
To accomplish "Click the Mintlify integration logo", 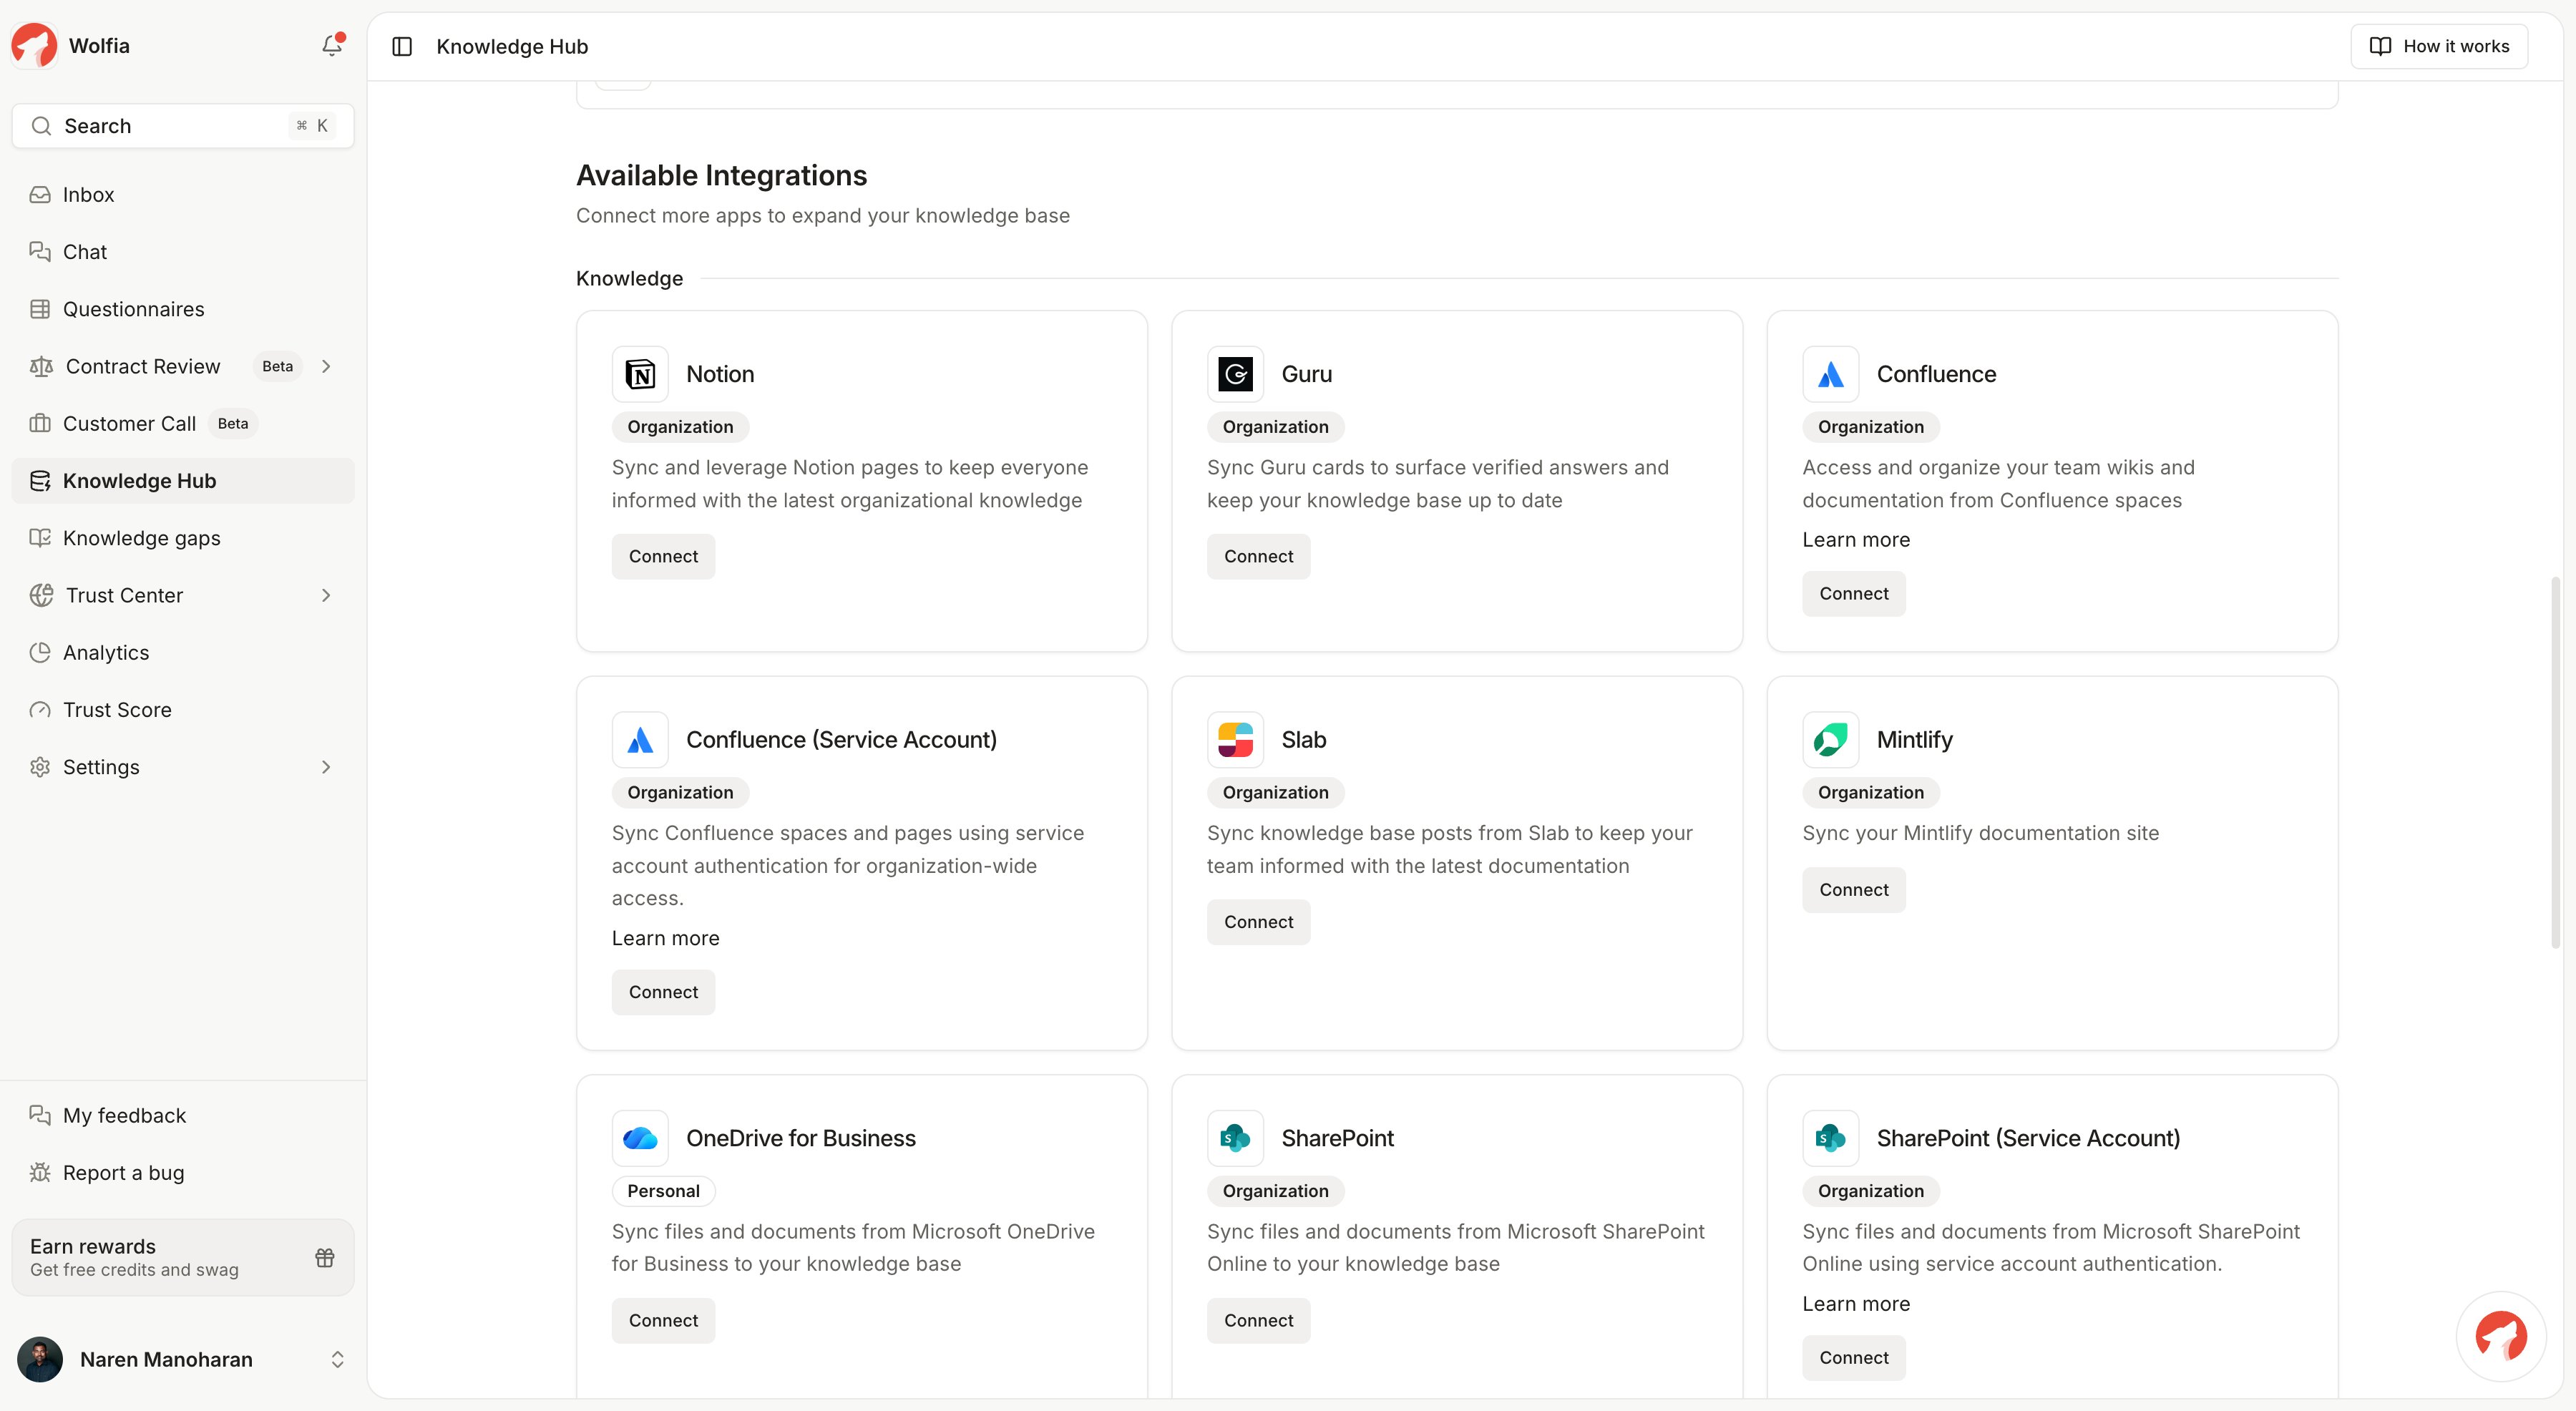I will [x=1830, y=740].
